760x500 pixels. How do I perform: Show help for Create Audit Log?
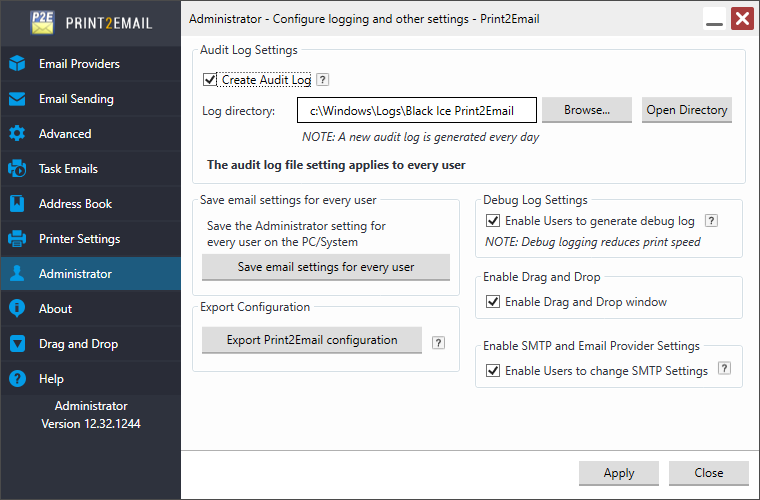click(322, 79)
